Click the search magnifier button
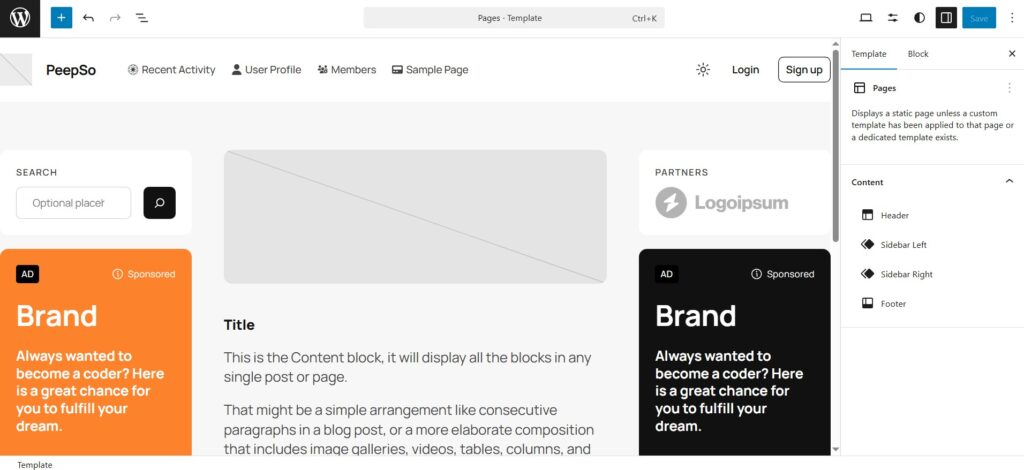Viewport: 1024px width, 470px height. click(159, 203)
